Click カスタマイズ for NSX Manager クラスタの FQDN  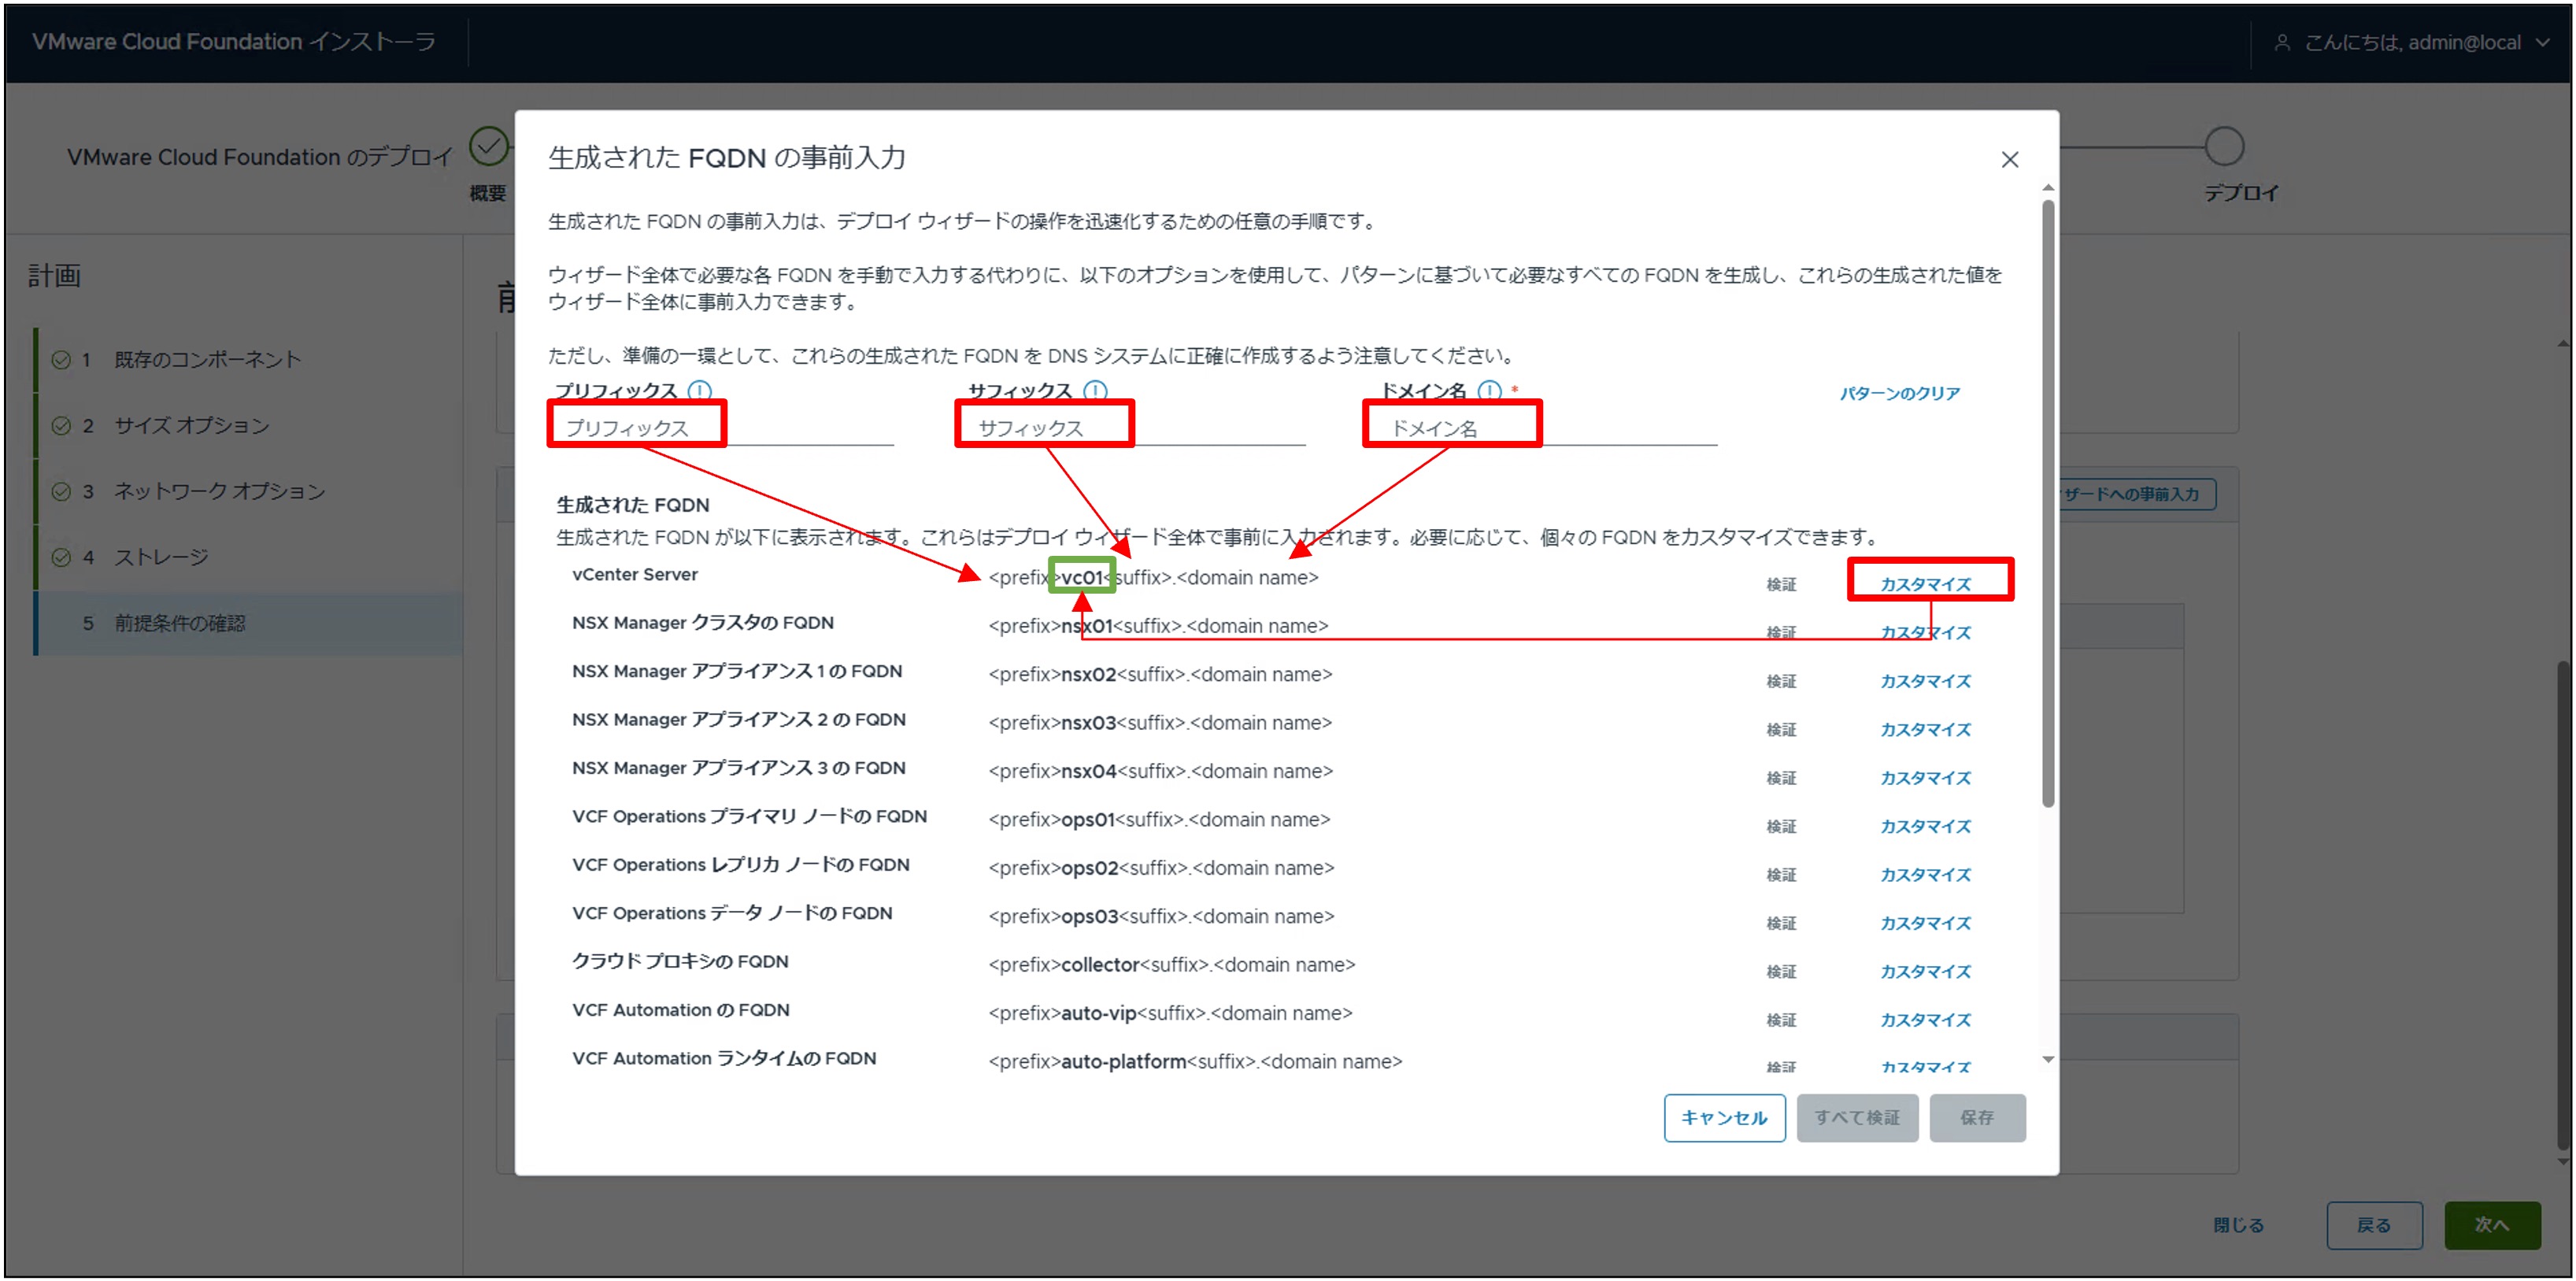1925,632
